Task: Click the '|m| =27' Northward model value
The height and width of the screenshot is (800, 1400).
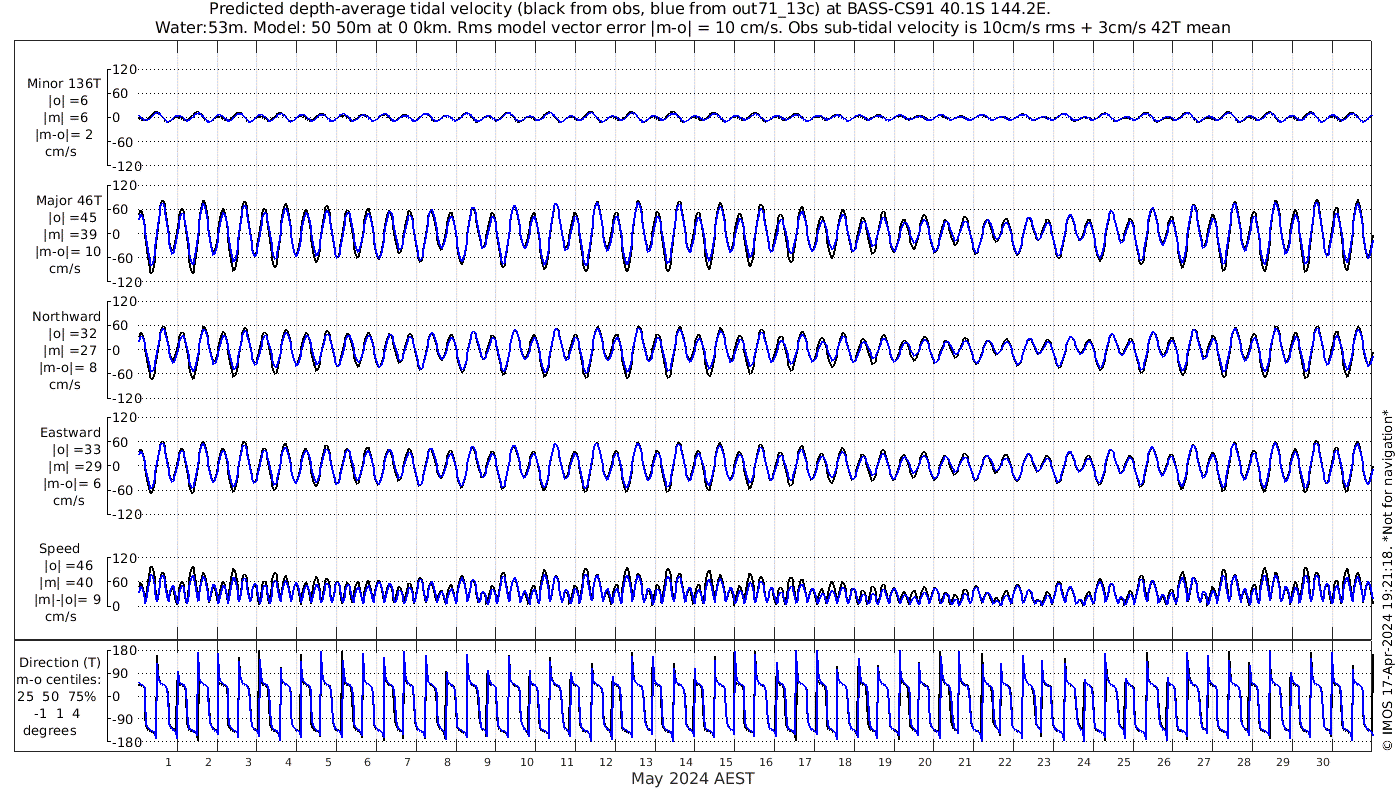Action: coord(73,351)
